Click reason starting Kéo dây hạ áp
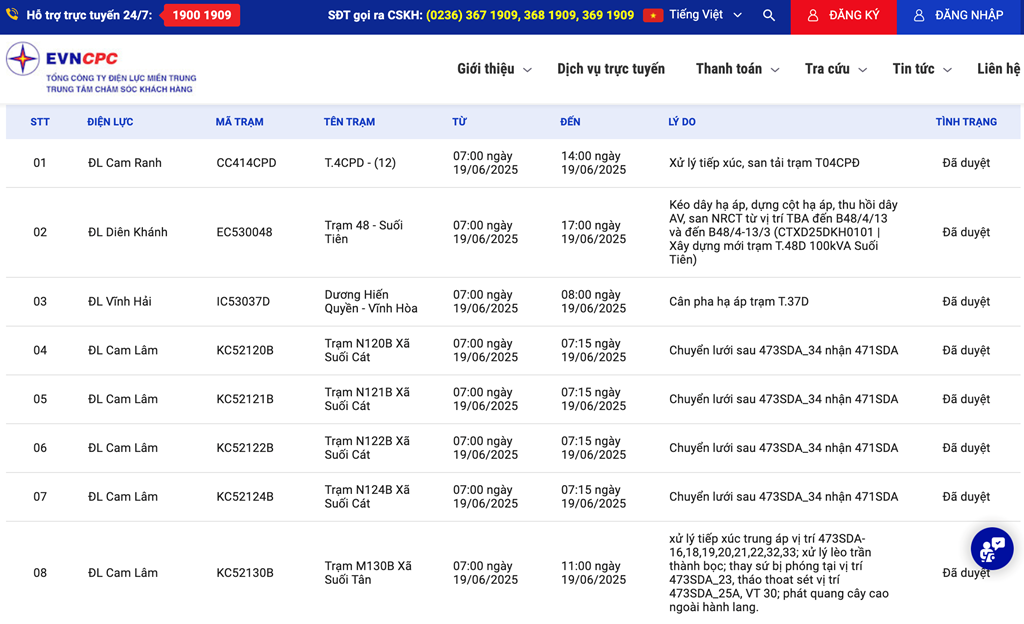1024x624 pixels. 783,232
